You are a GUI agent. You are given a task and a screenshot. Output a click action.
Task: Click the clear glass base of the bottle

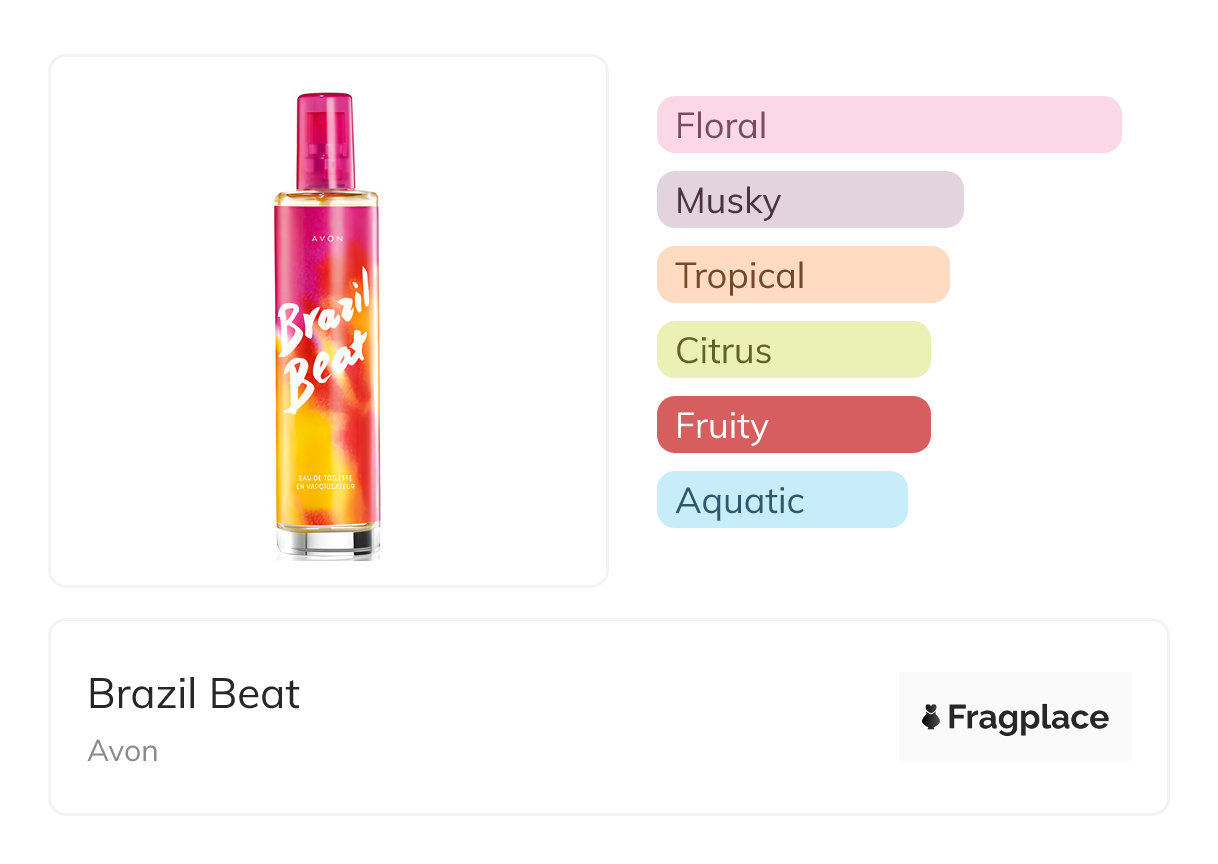[328, 543]
